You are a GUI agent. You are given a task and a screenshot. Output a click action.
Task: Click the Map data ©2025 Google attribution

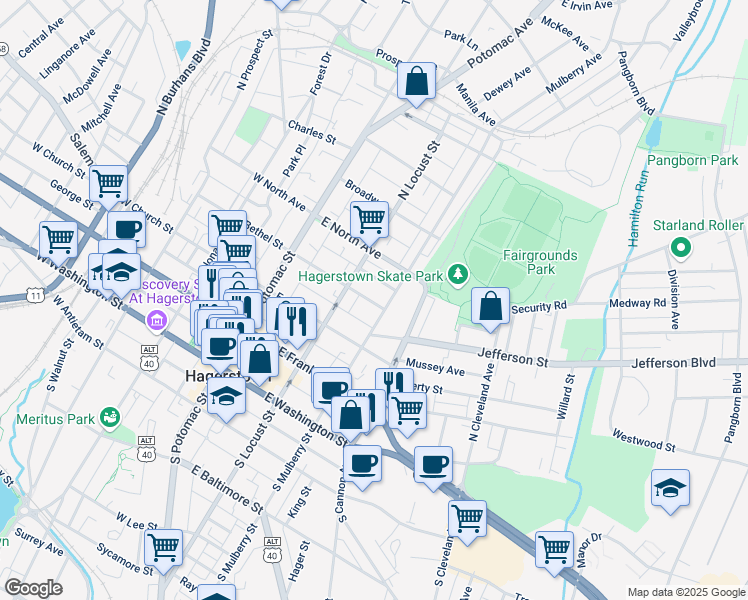(686, 593)
